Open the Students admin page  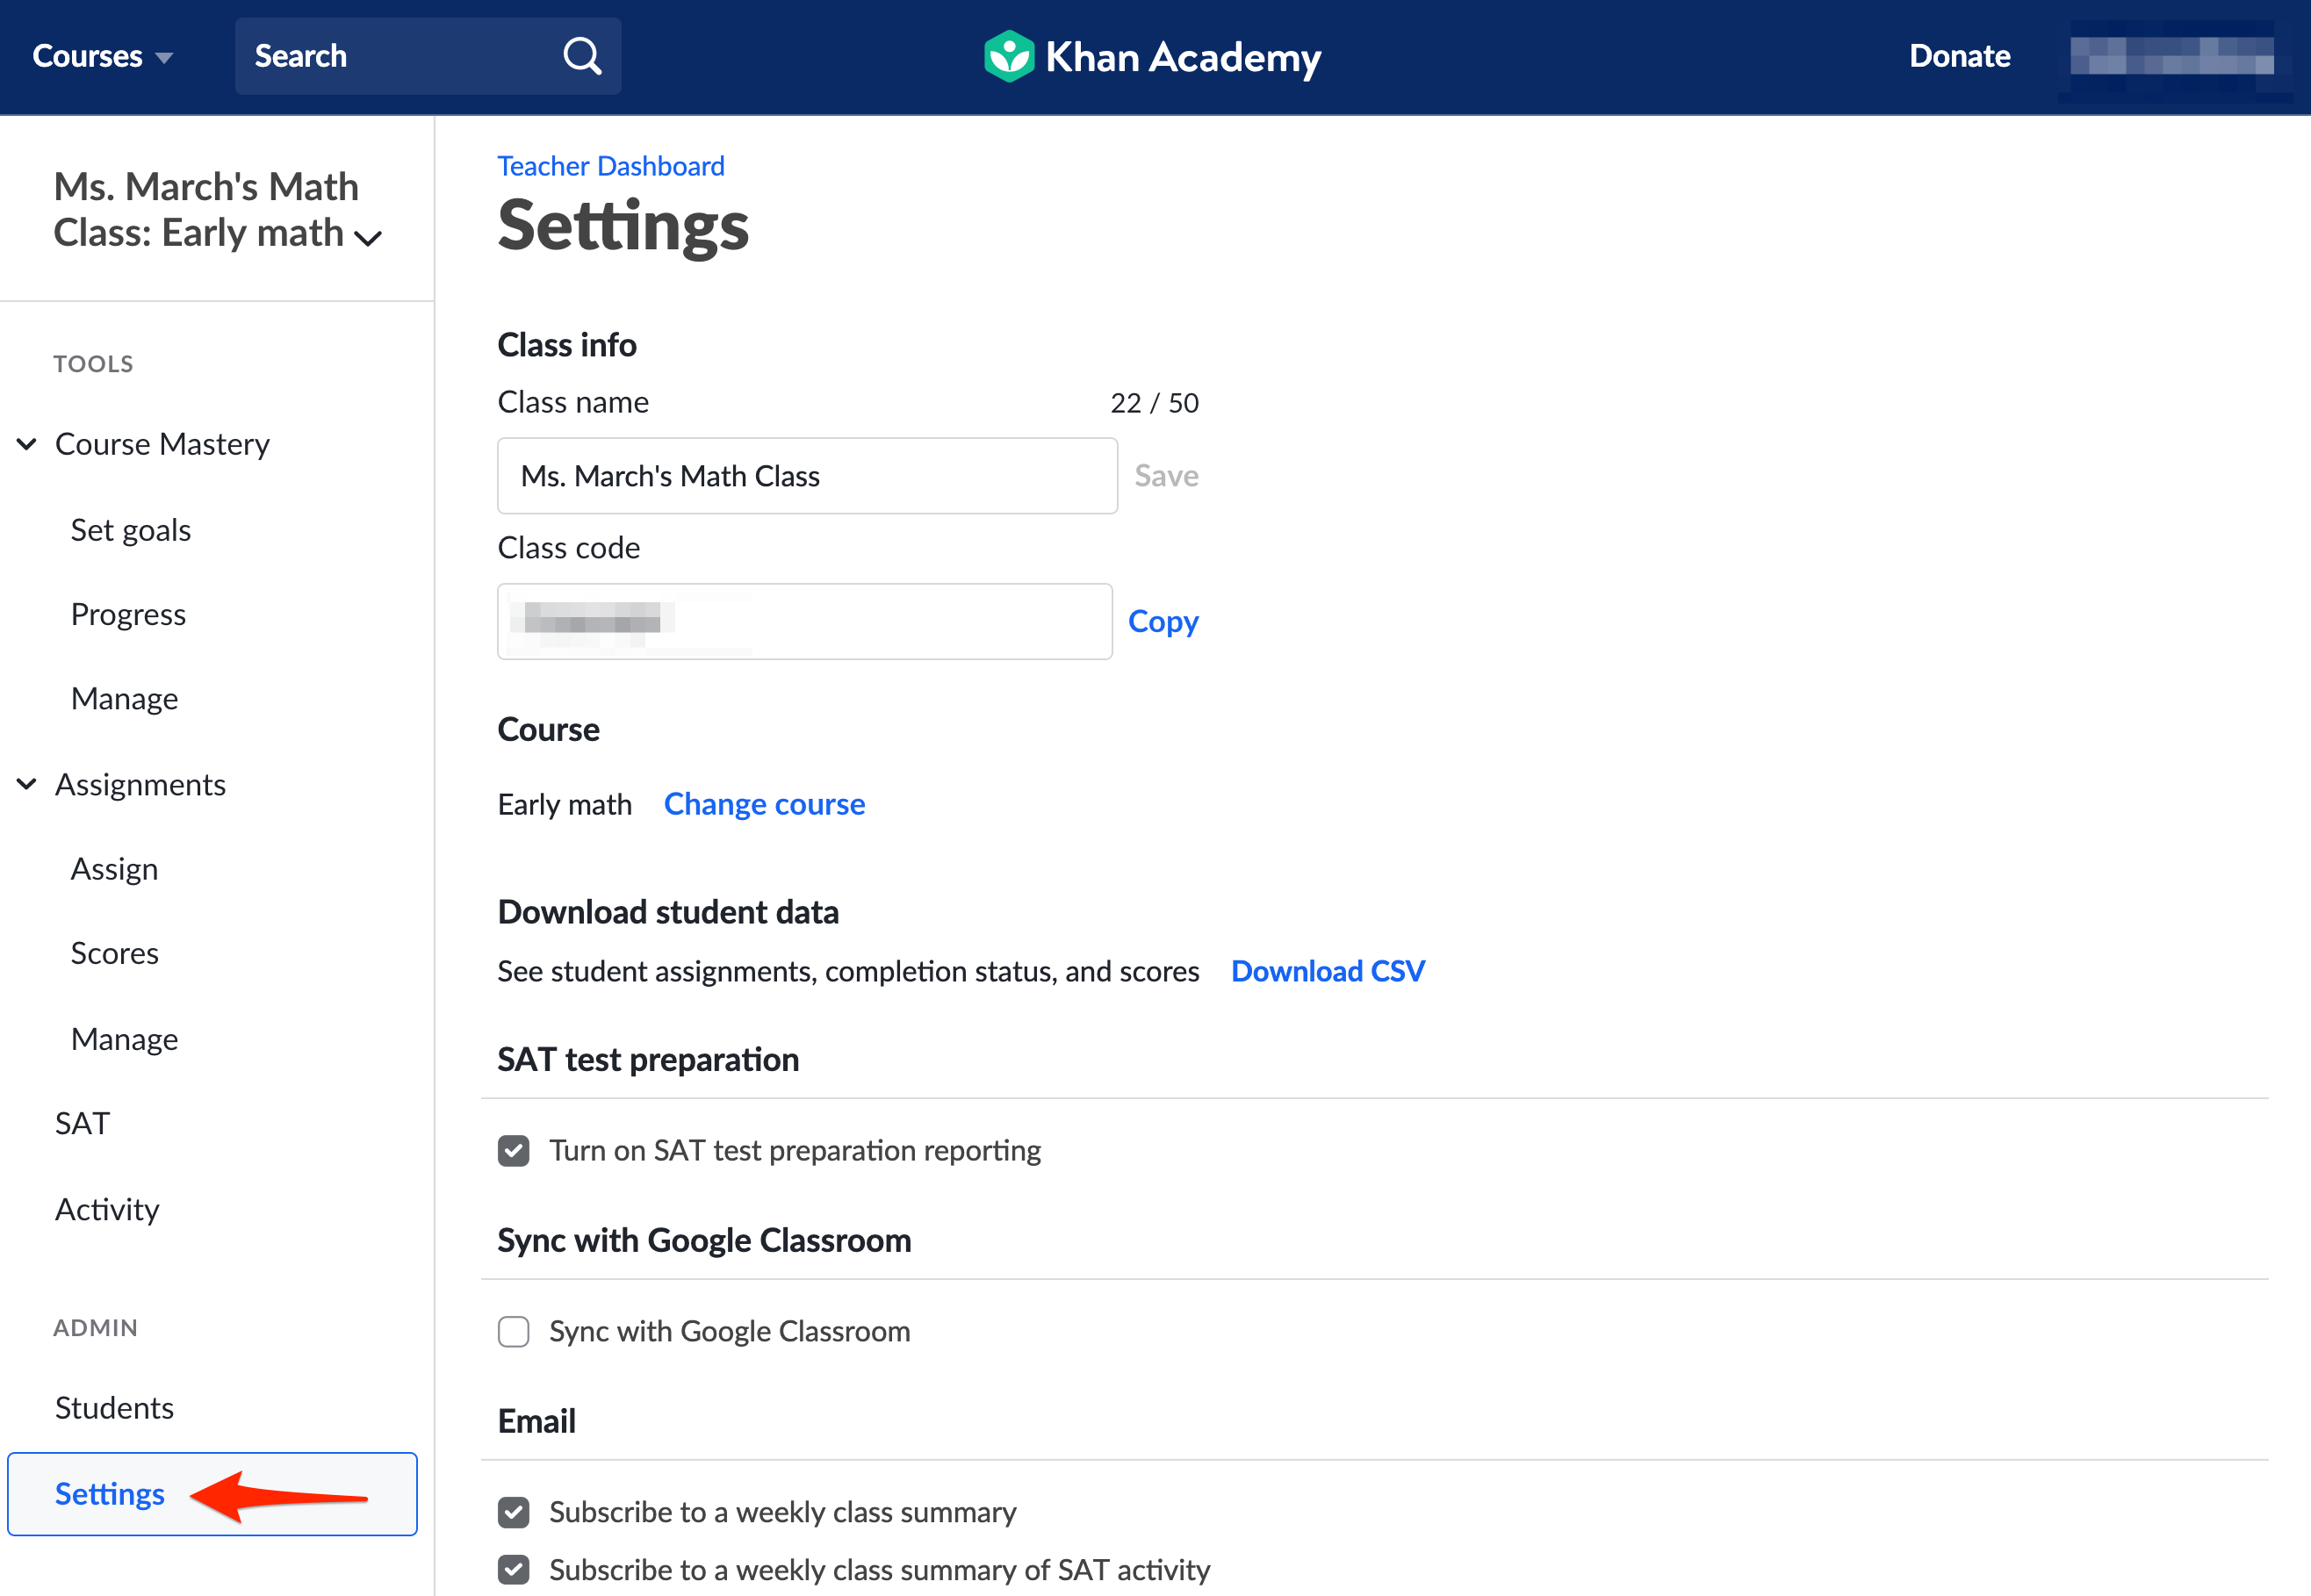(114, 1408)
